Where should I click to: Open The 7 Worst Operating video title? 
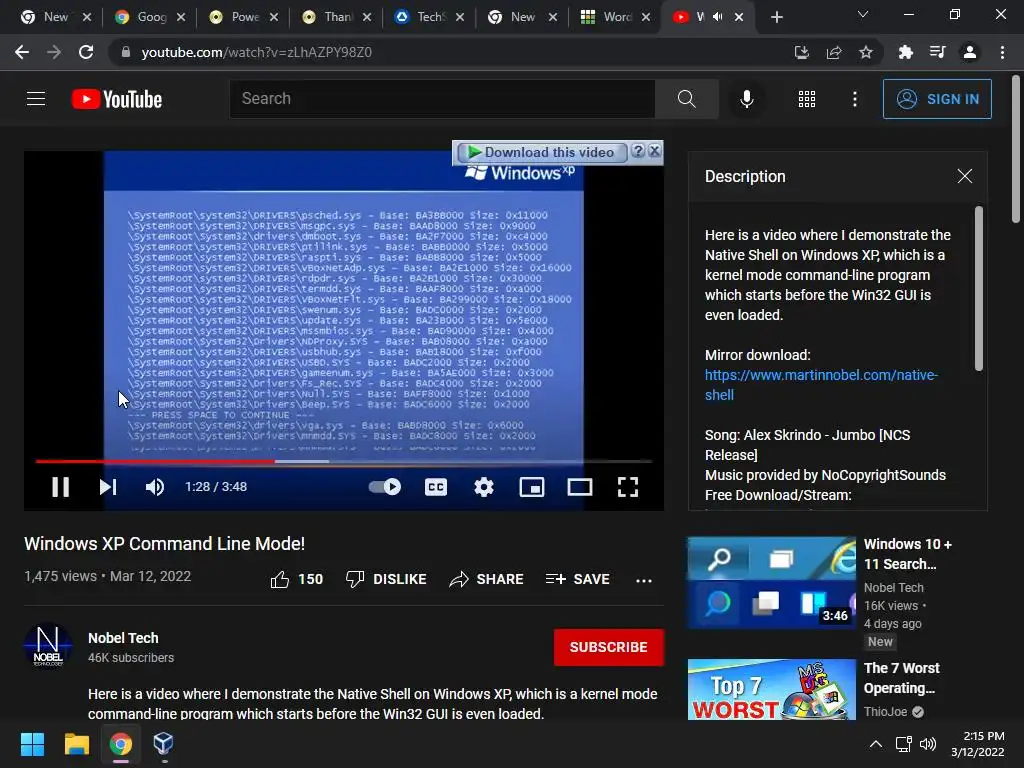coord(902,678)
